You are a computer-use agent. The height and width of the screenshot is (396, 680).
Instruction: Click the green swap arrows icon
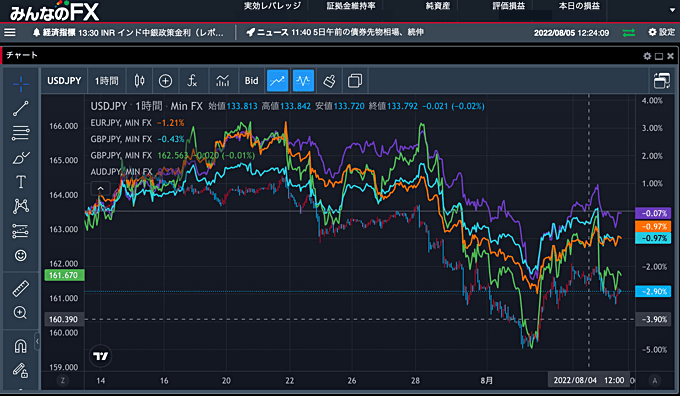click(628, 33)
